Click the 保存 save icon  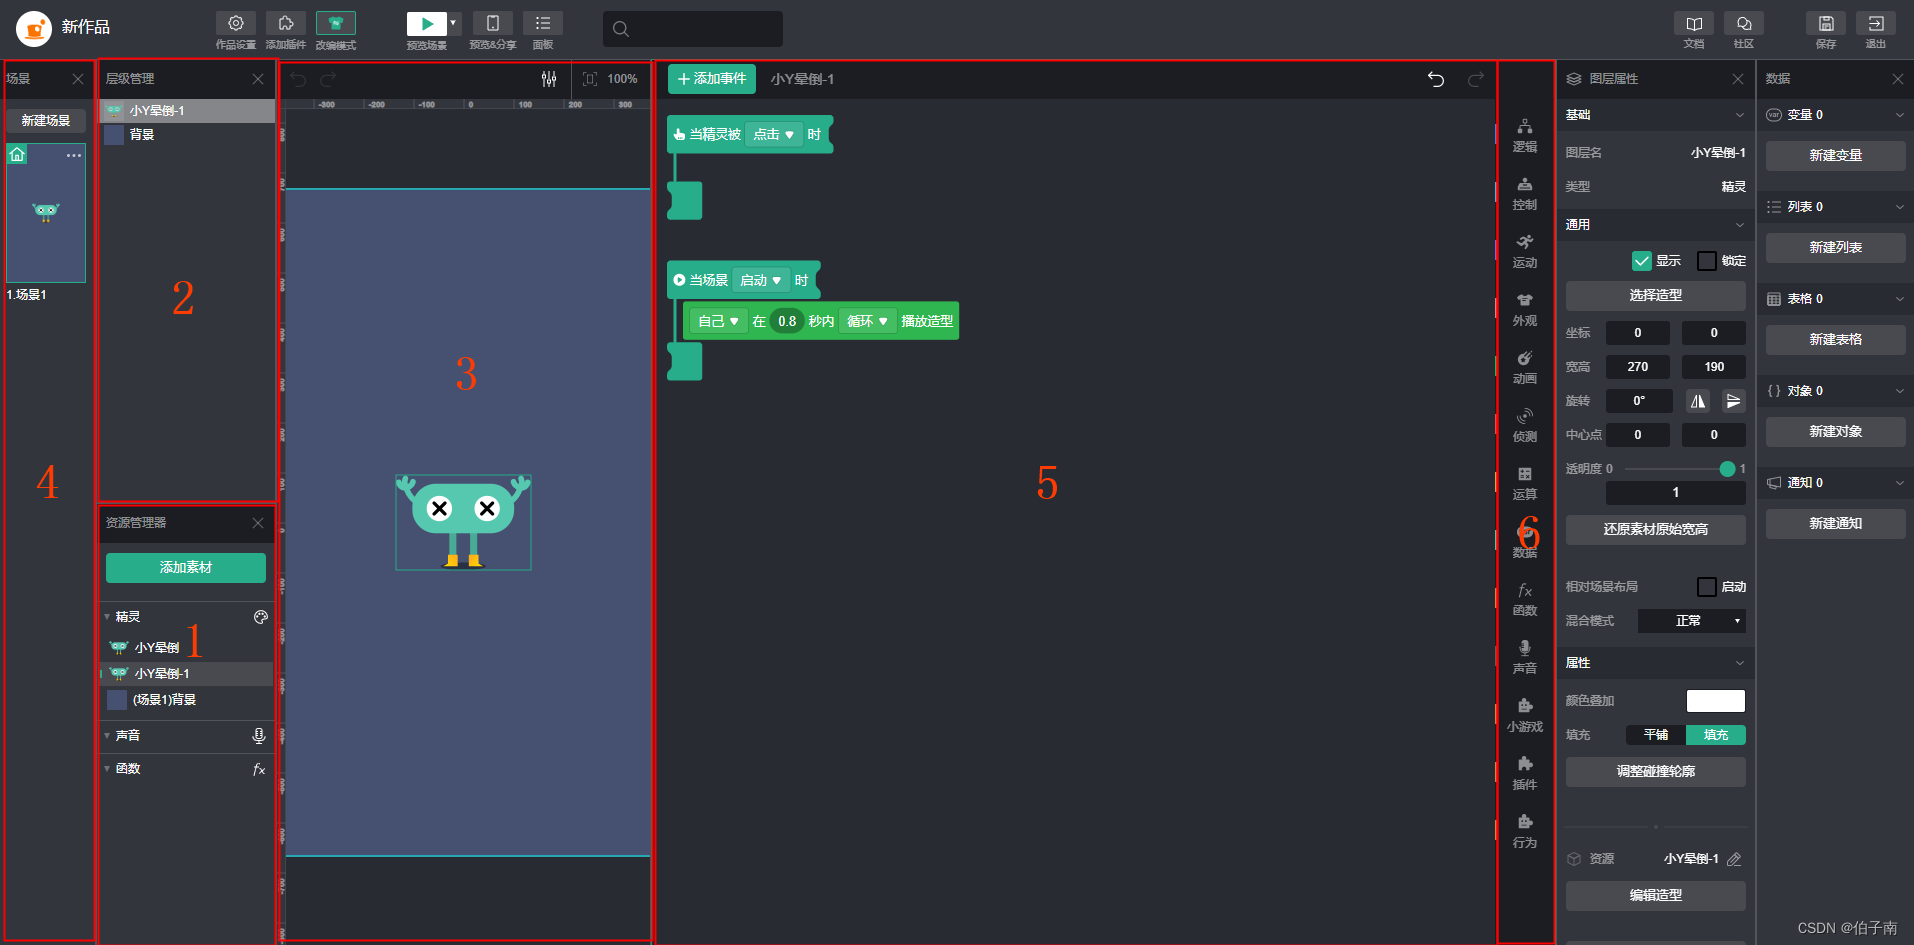click(1826, 23)
